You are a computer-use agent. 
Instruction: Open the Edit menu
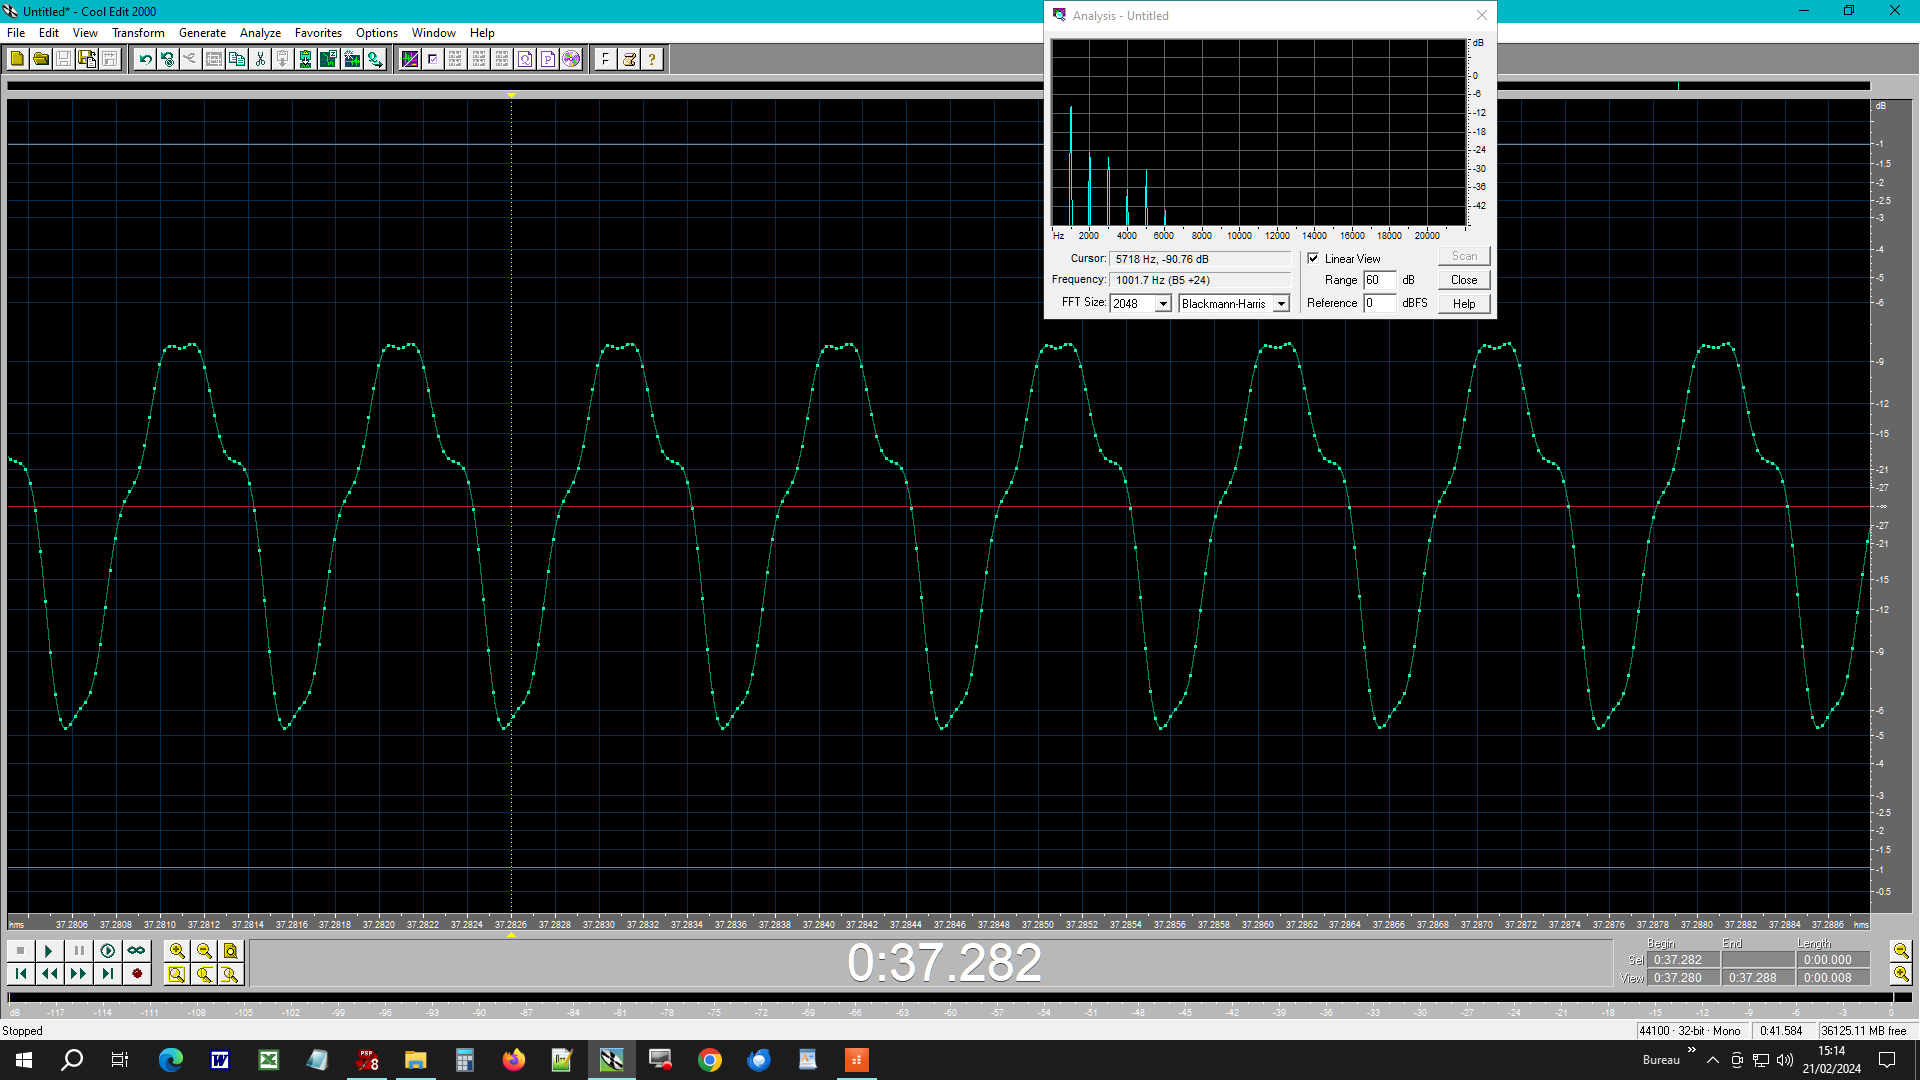[x=48, y=33]
